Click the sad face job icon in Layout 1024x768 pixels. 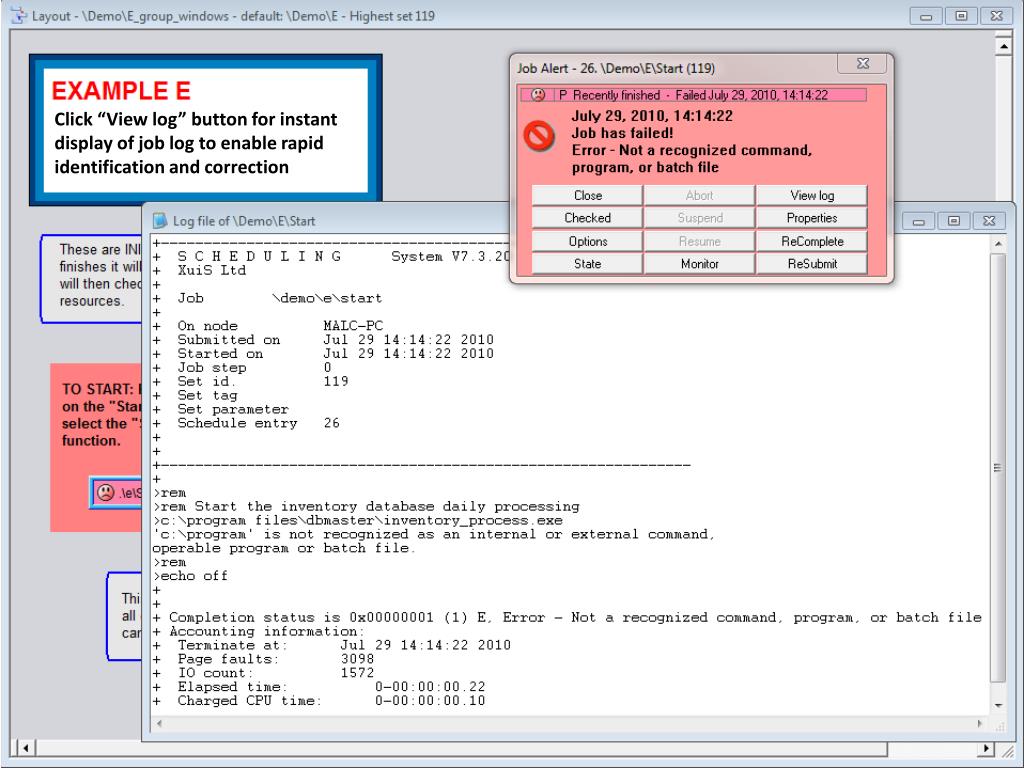pyautogui.click(x=105, y=492)
